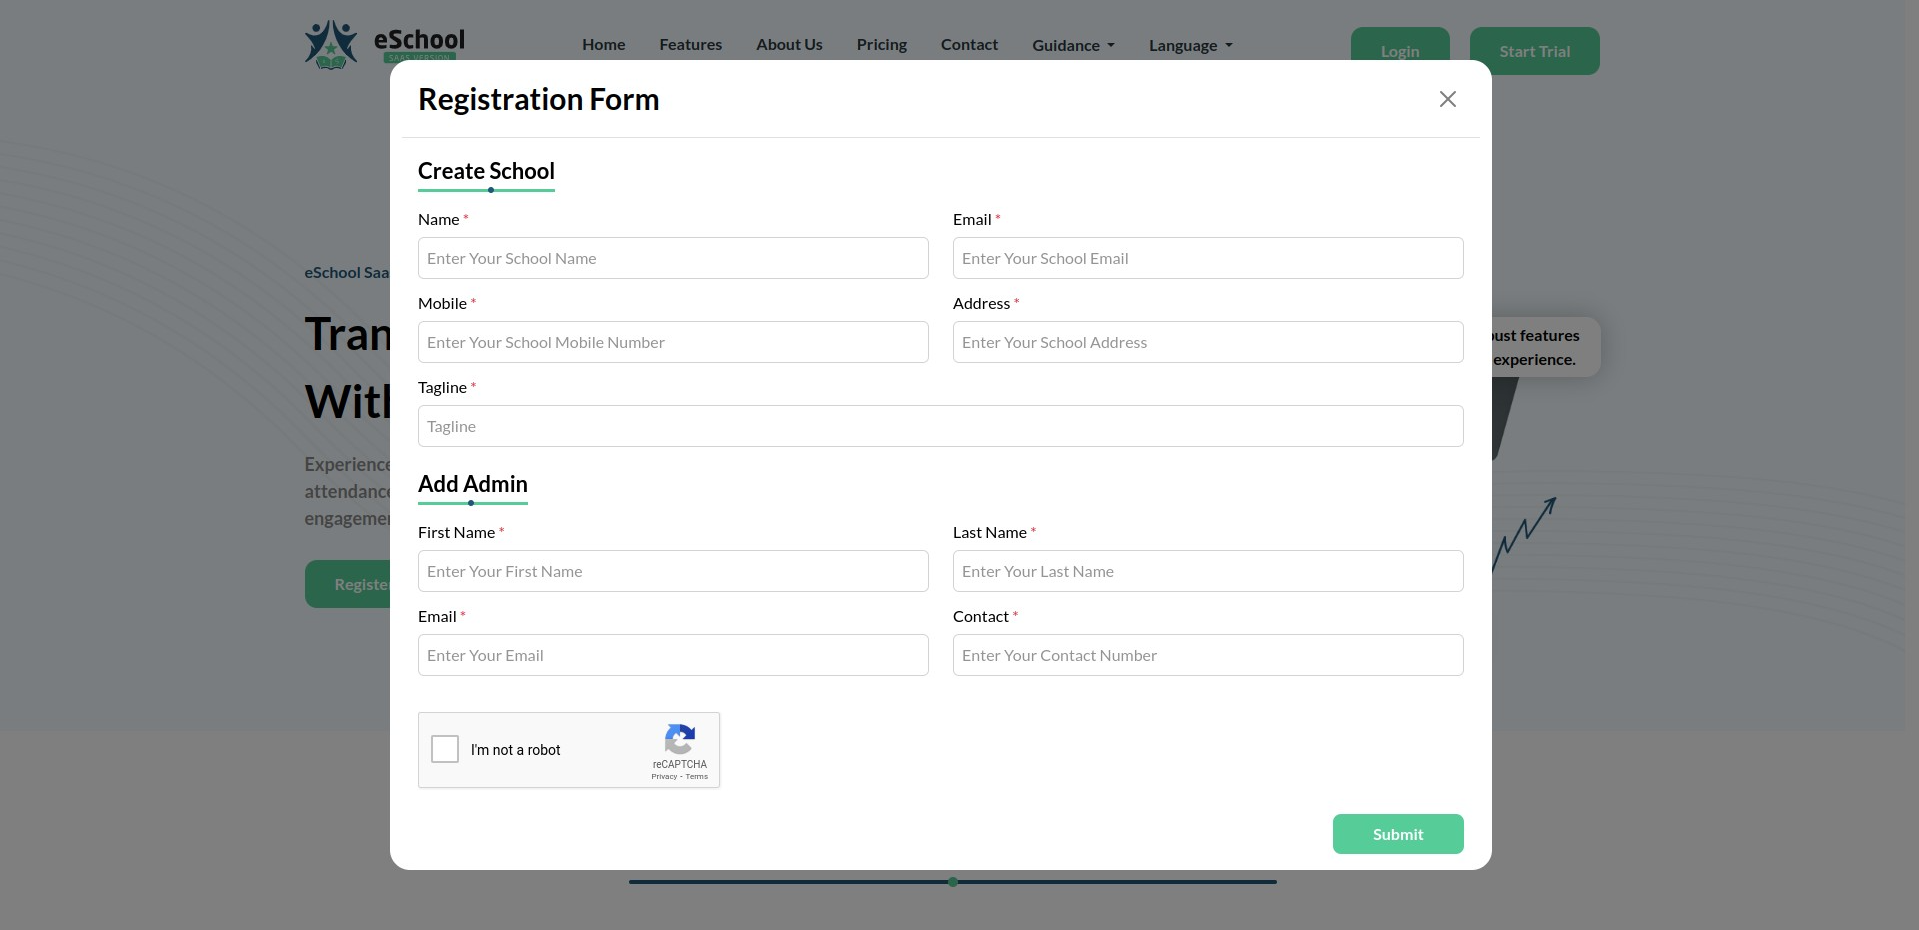Viewport: 1919px width, 930px height.
Task: Select the school Mobile number field
Action: tap(673, 342)
